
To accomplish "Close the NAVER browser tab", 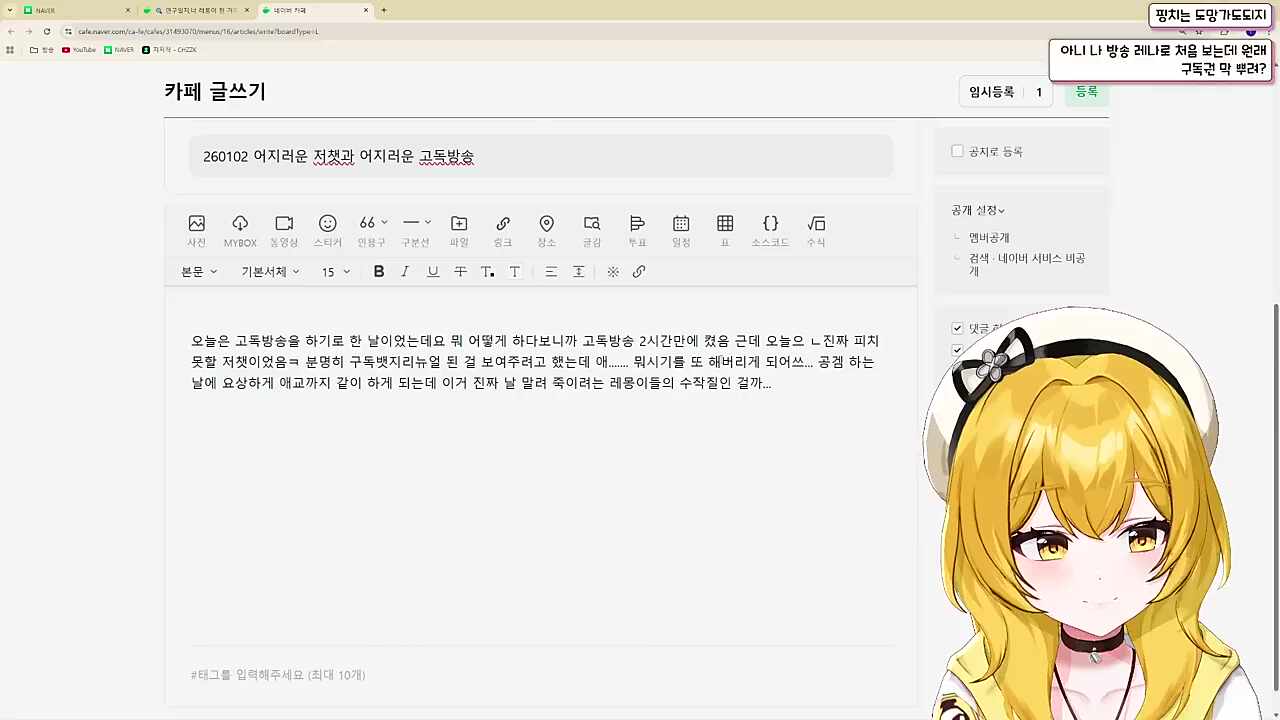I will [128, 10].
